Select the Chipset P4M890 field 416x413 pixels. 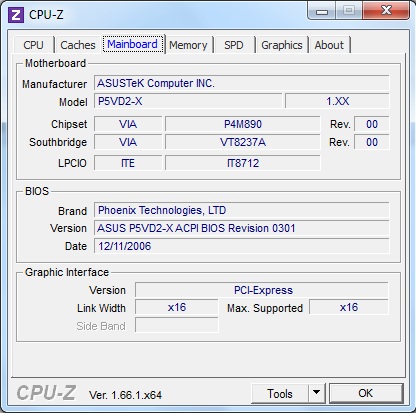(x=243, y=124)
